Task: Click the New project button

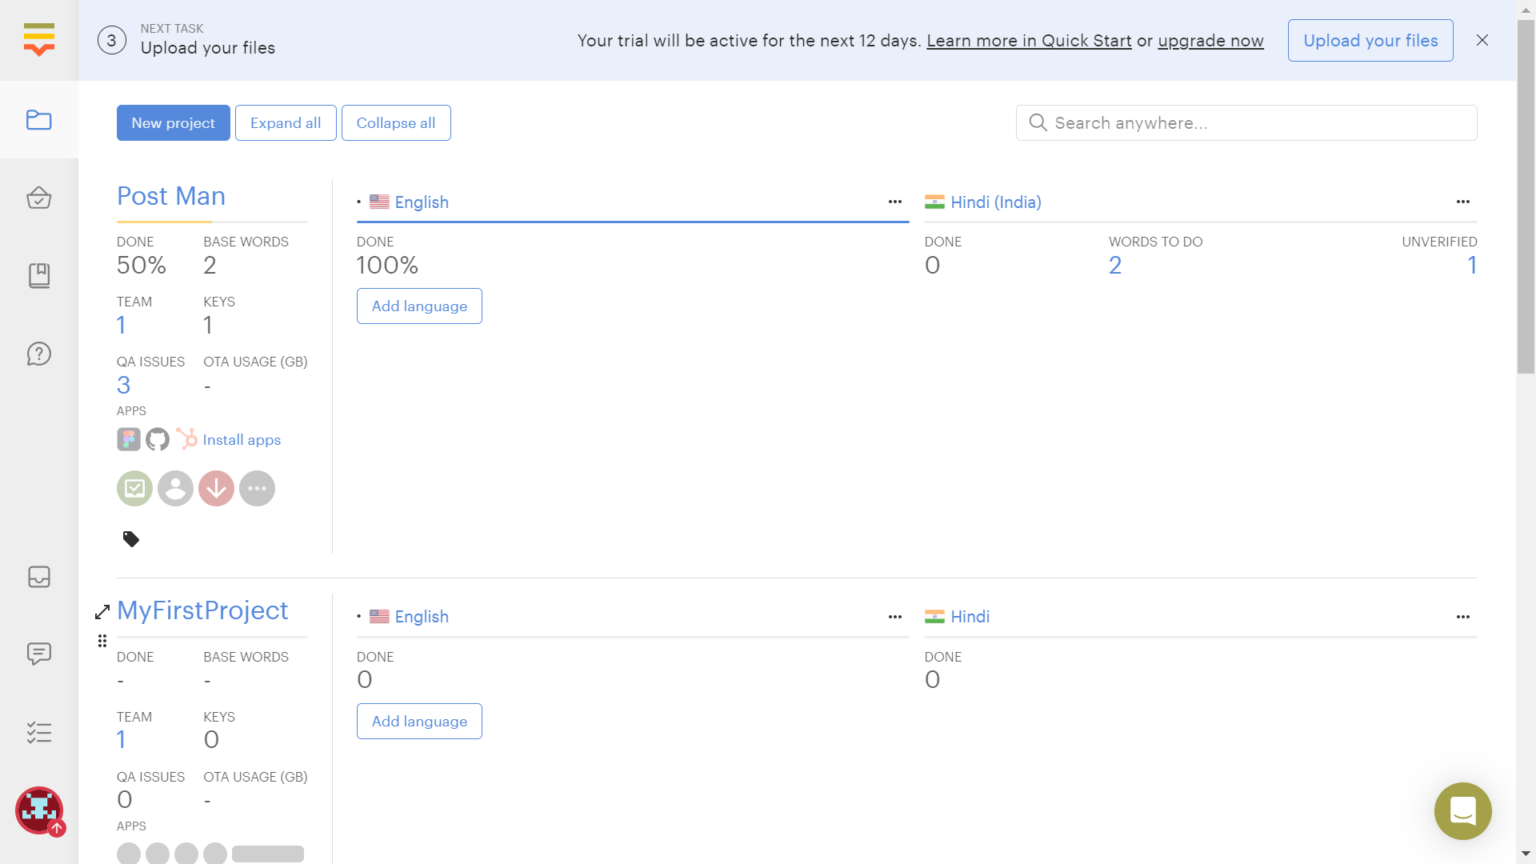Action: (173, 123)
